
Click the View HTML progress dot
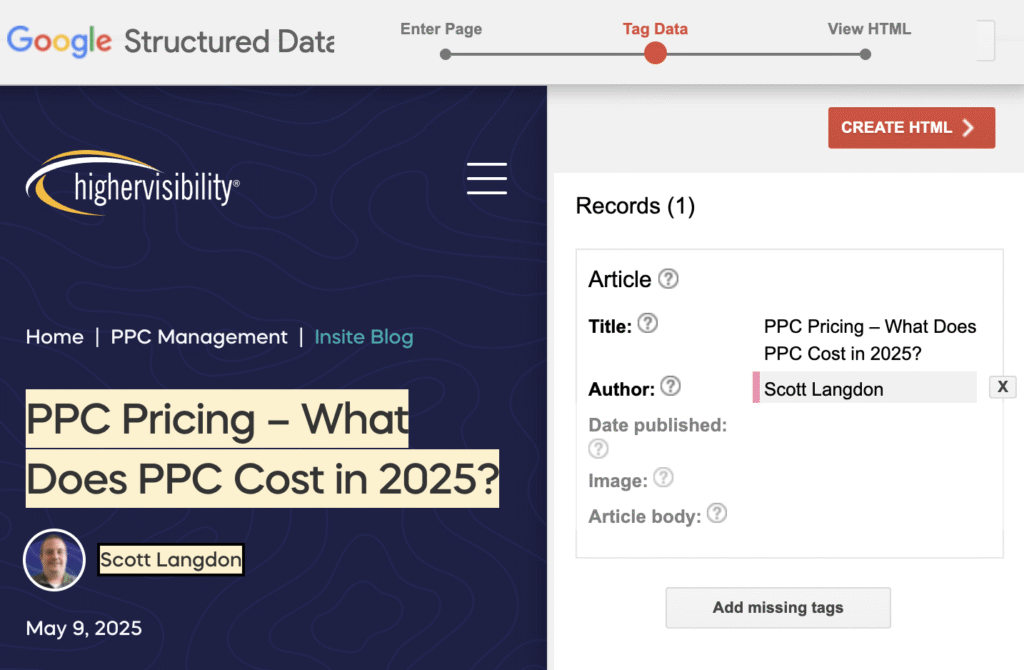pyautogui.click(x=865, y=54)
